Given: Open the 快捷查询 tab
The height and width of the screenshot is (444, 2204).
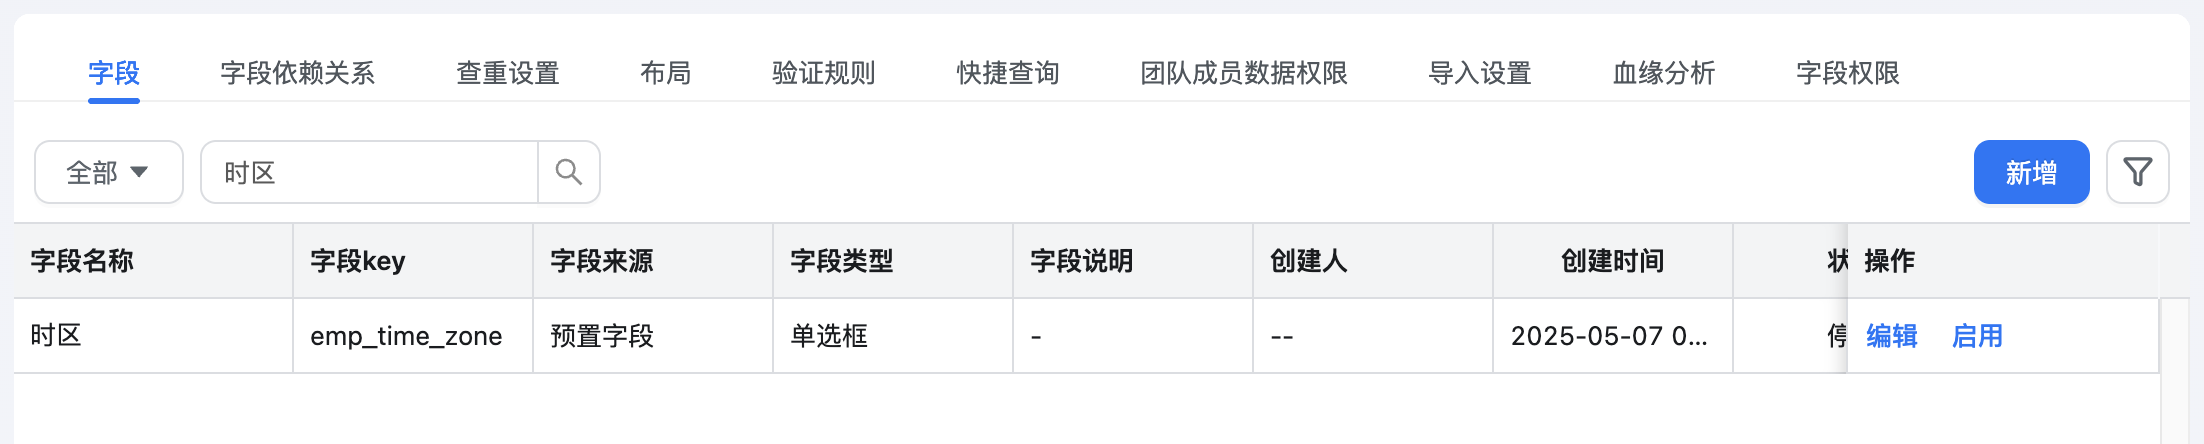Looking at the screenshot, I should pos(1008,73).
